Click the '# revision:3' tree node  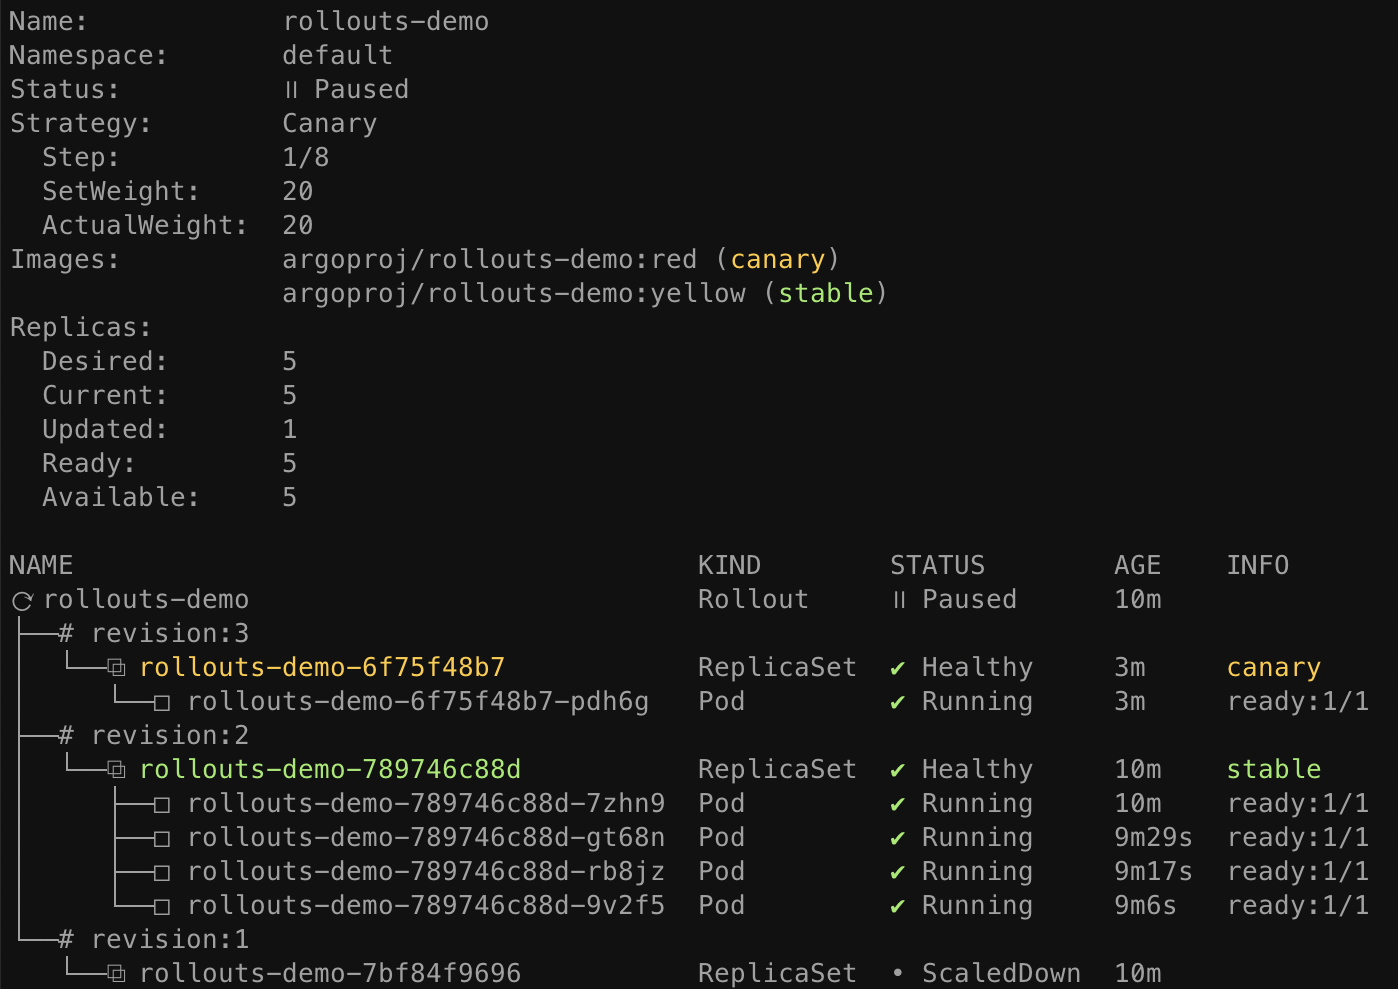point(154,634)
